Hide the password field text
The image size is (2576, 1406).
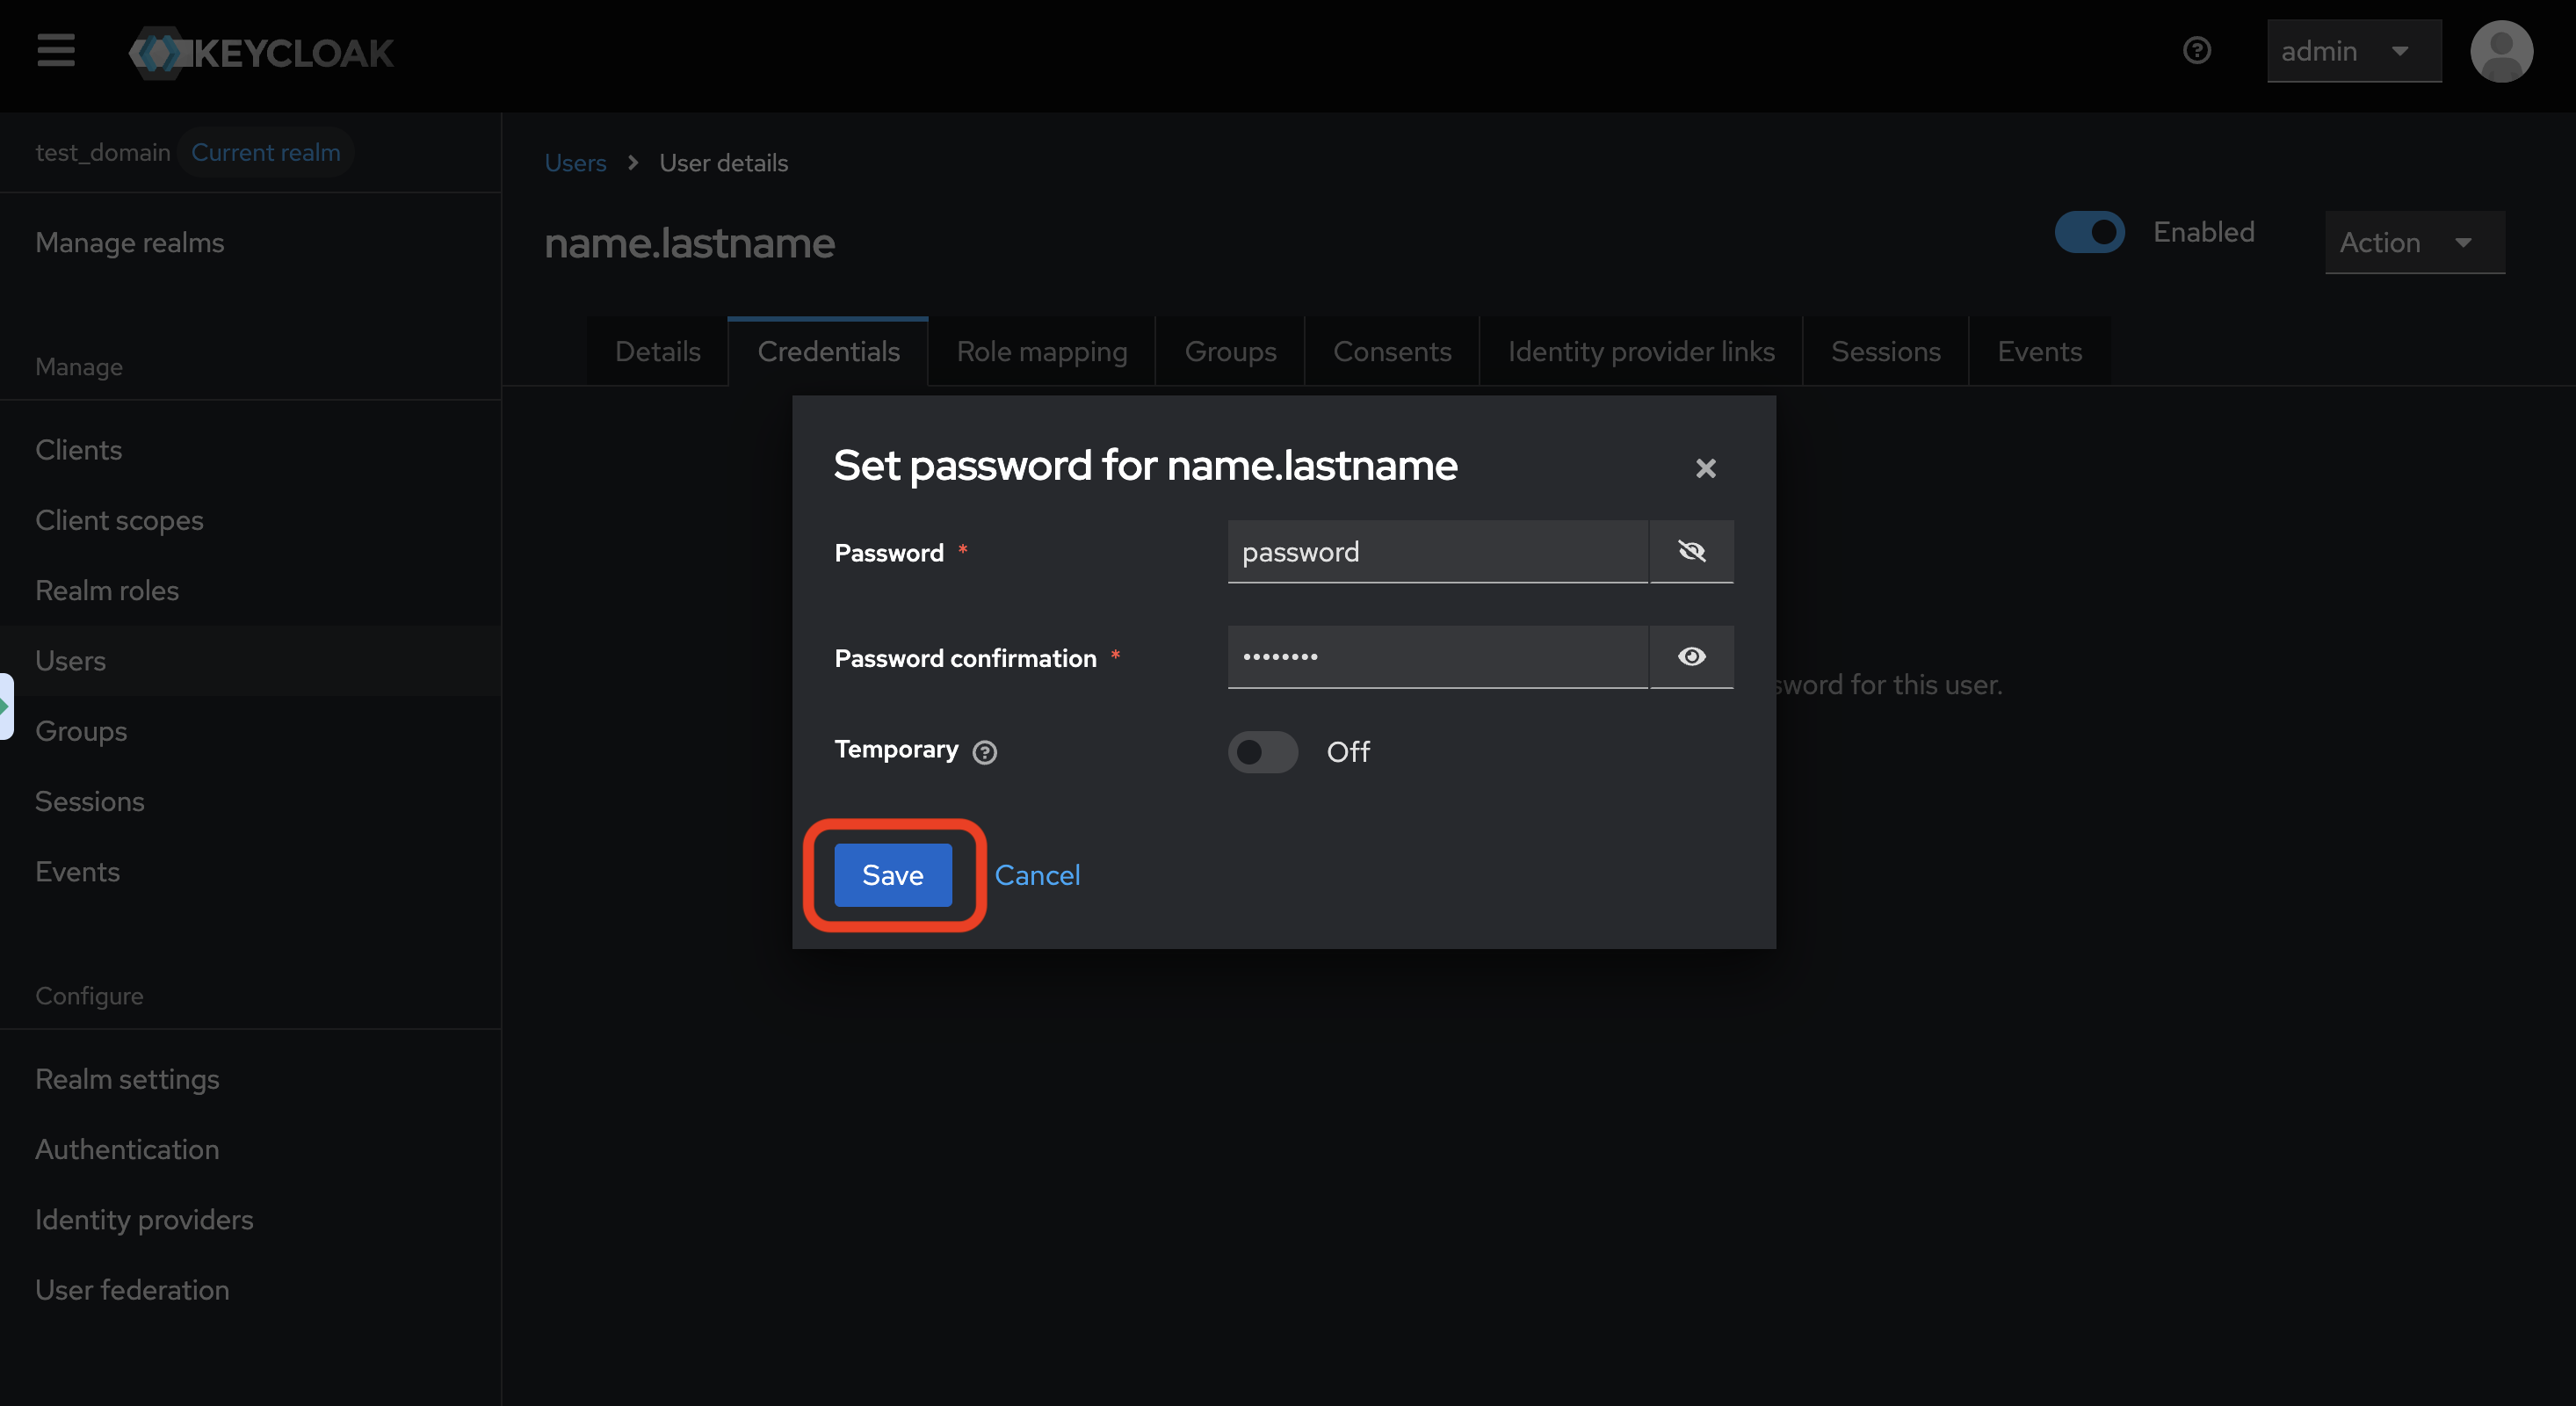click(x=1691, y=551)
